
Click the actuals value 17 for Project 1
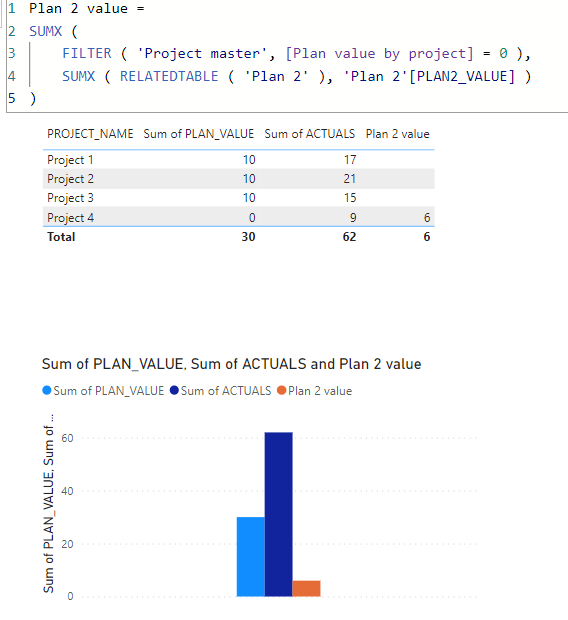350,160
